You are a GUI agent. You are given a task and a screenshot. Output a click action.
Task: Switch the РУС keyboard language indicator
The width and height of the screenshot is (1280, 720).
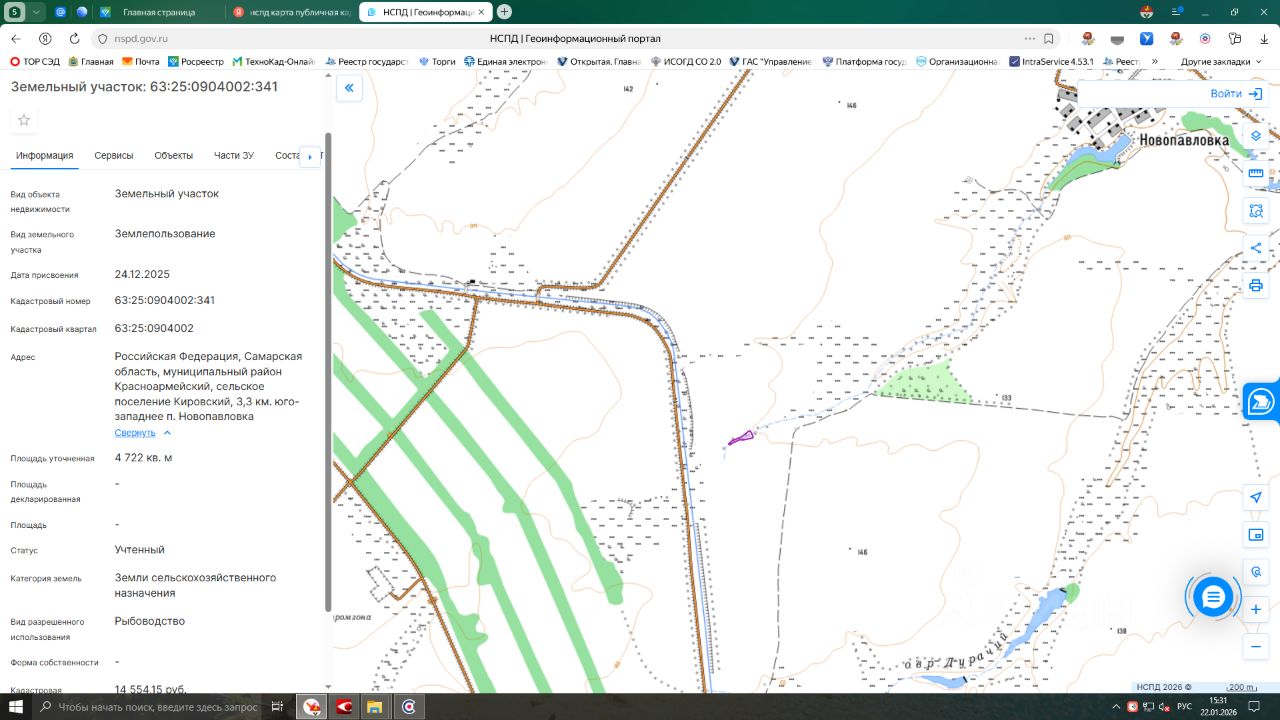pos(1184,707)
